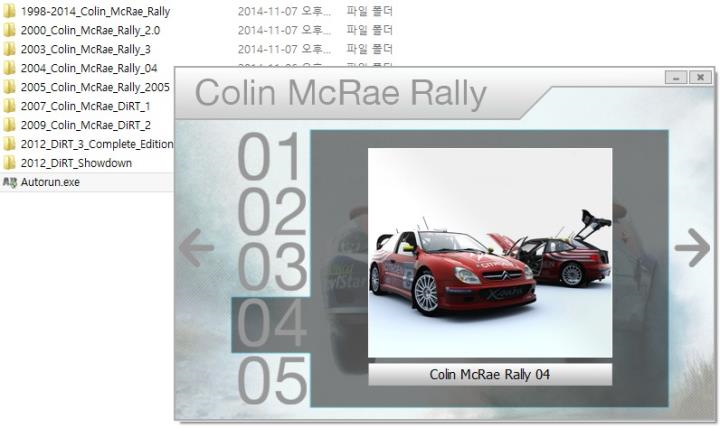Click the 2012_DiRT_Showdown folder name
This screenshot has height=432, width=720.
point(76,163)
